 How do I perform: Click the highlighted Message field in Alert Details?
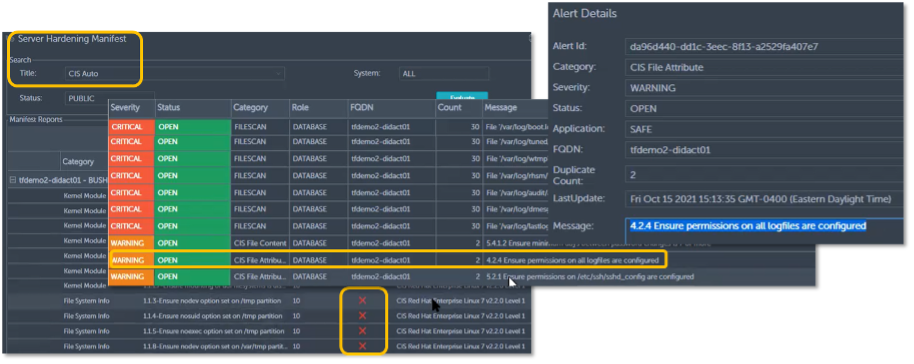(764, 230)
